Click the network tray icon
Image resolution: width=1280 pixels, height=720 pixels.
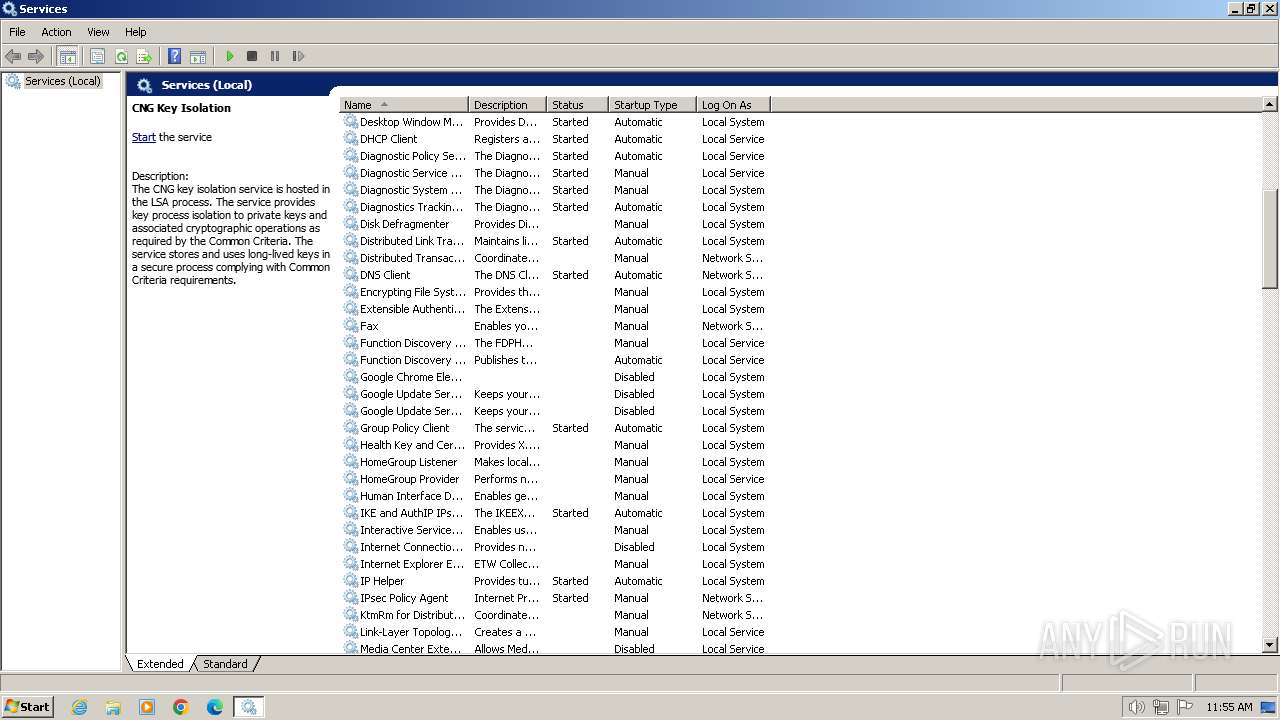[x=1161, y=707]
